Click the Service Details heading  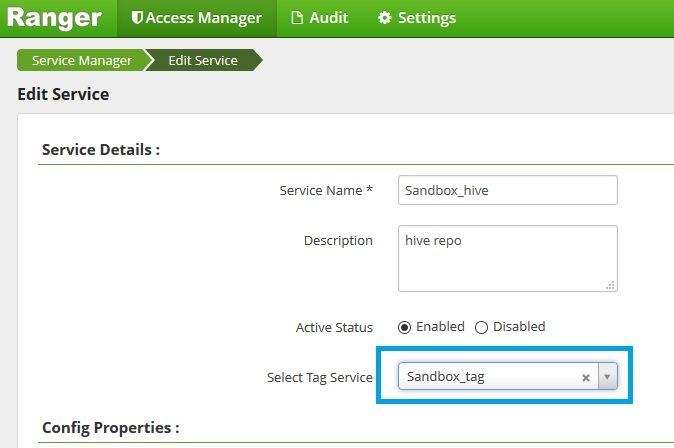pyautogui.click(x=101, y=150)
